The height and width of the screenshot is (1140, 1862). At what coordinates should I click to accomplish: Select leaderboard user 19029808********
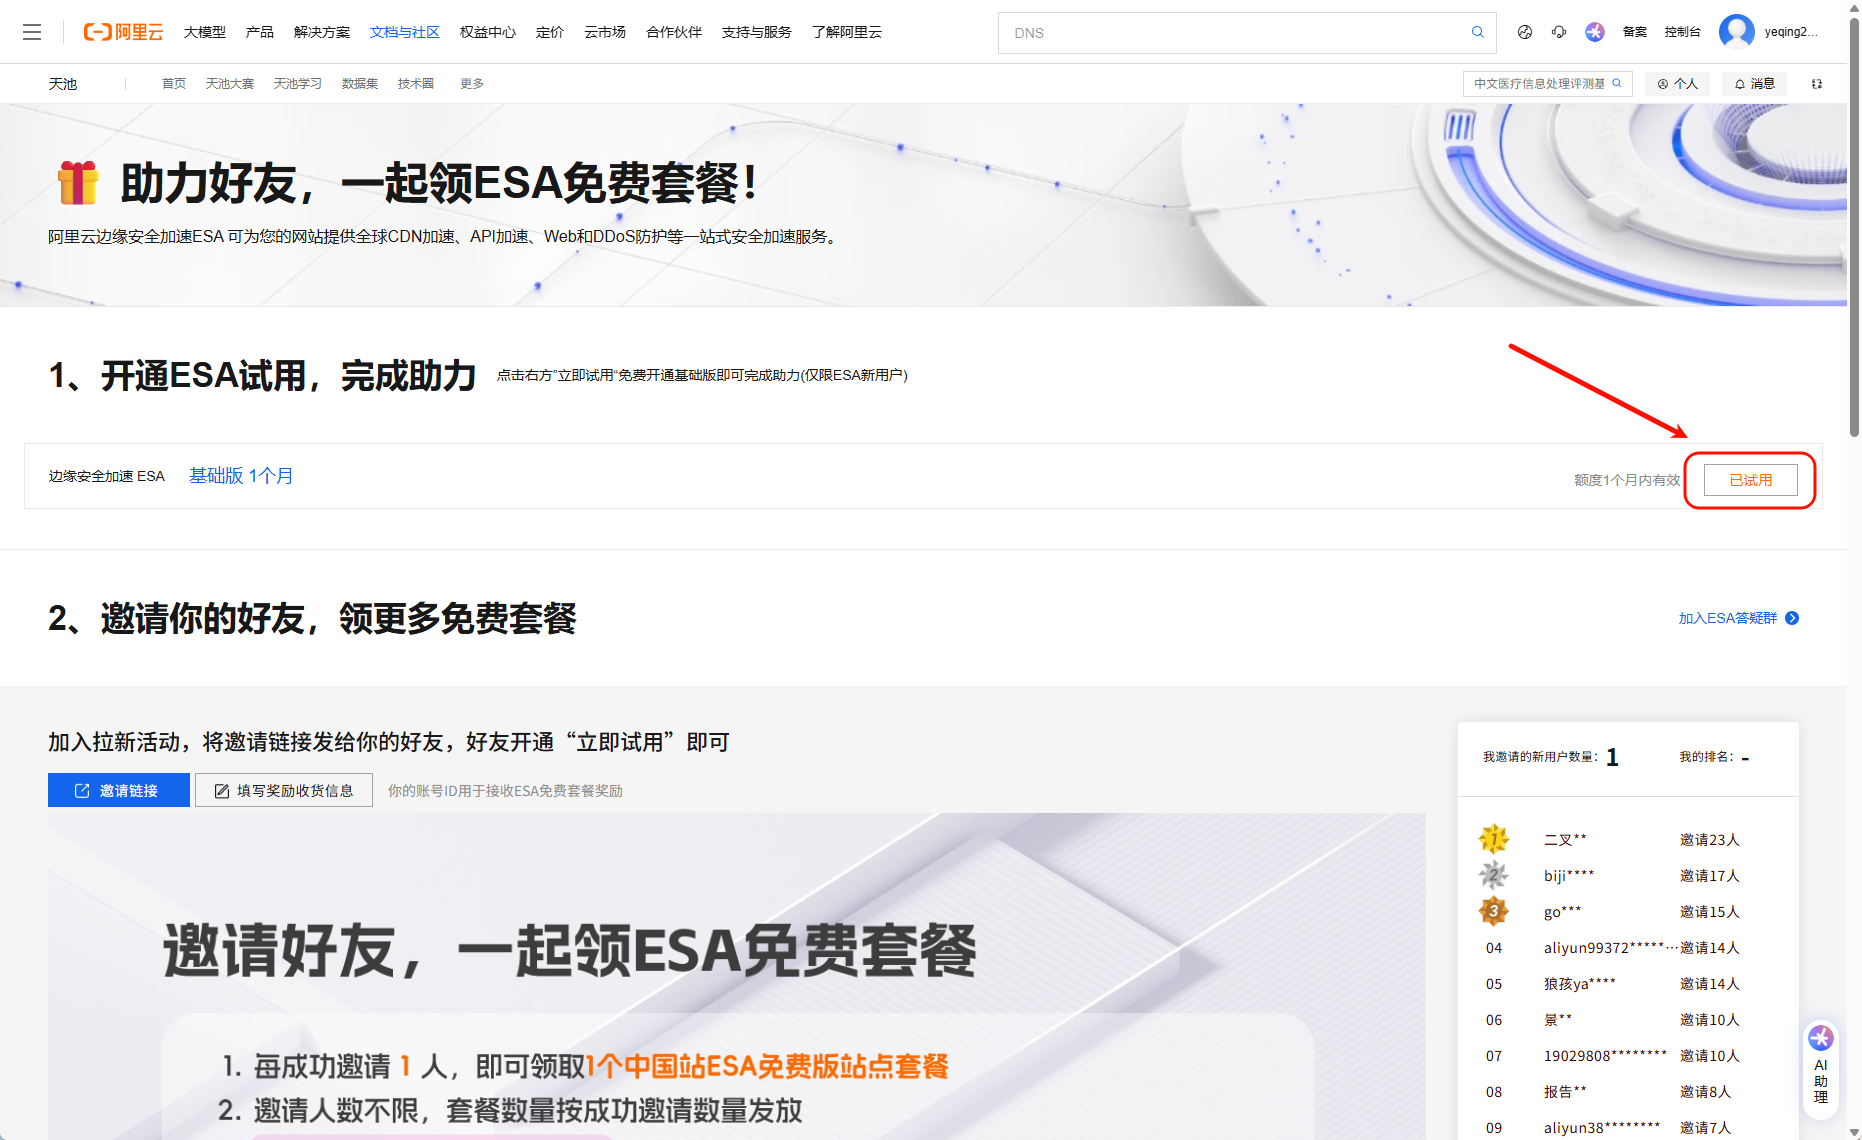point(1605,1056)
